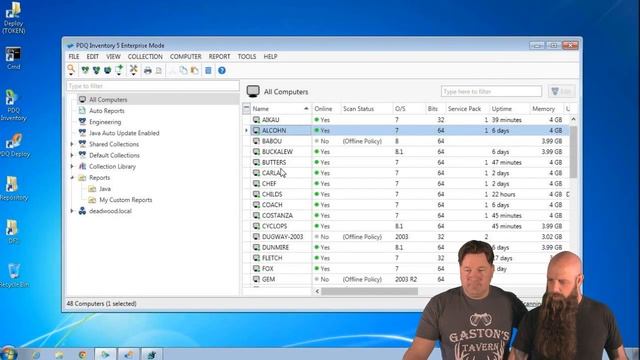
Task: Click the second green collection icon in toolbar
Action: [x=96, y=70]
